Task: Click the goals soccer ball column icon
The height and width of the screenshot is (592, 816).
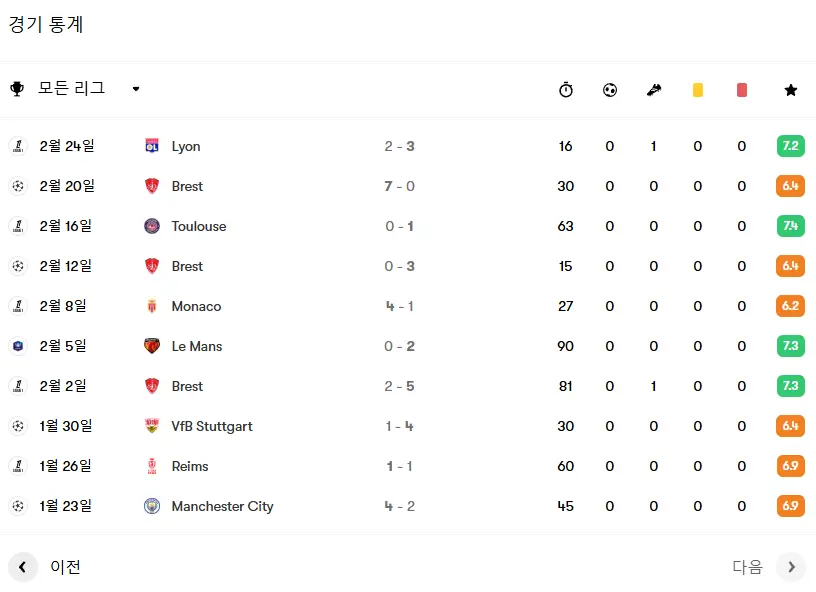Action: point(610,90)
